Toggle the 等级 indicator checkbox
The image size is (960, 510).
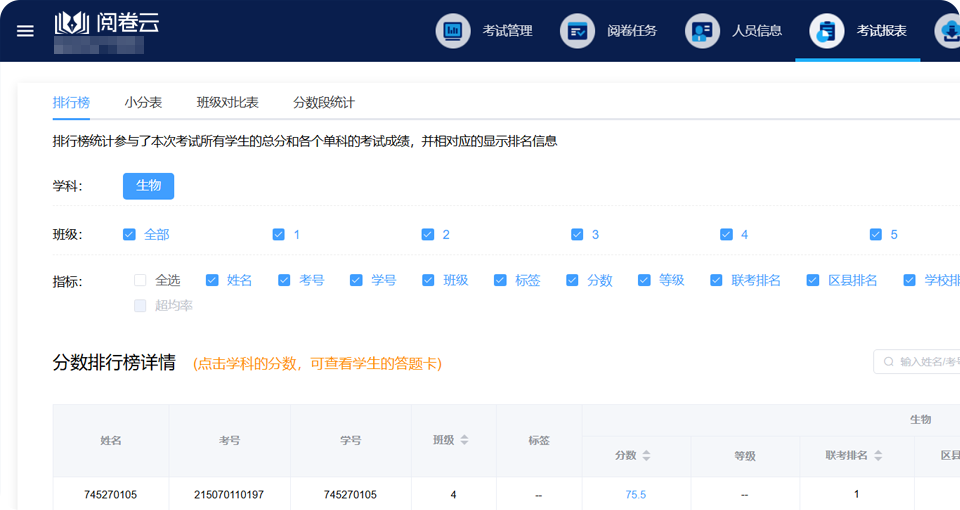click(x=644, y=280)
